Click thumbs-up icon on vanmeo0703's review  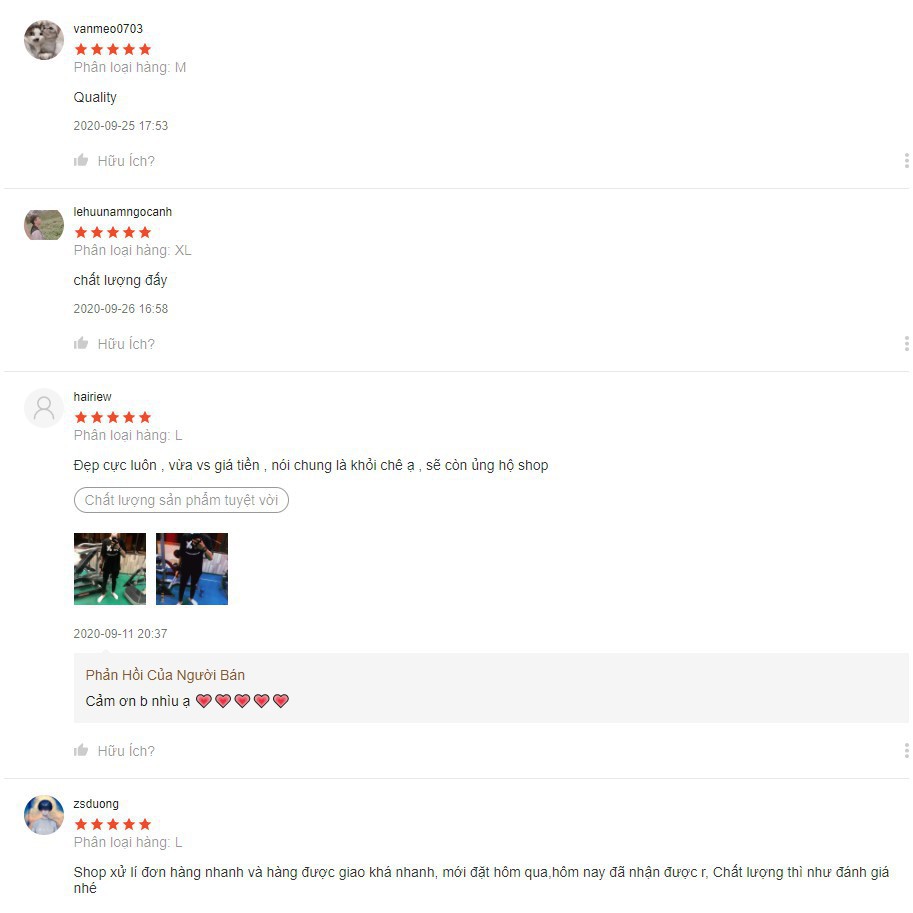tap(81, 160)
